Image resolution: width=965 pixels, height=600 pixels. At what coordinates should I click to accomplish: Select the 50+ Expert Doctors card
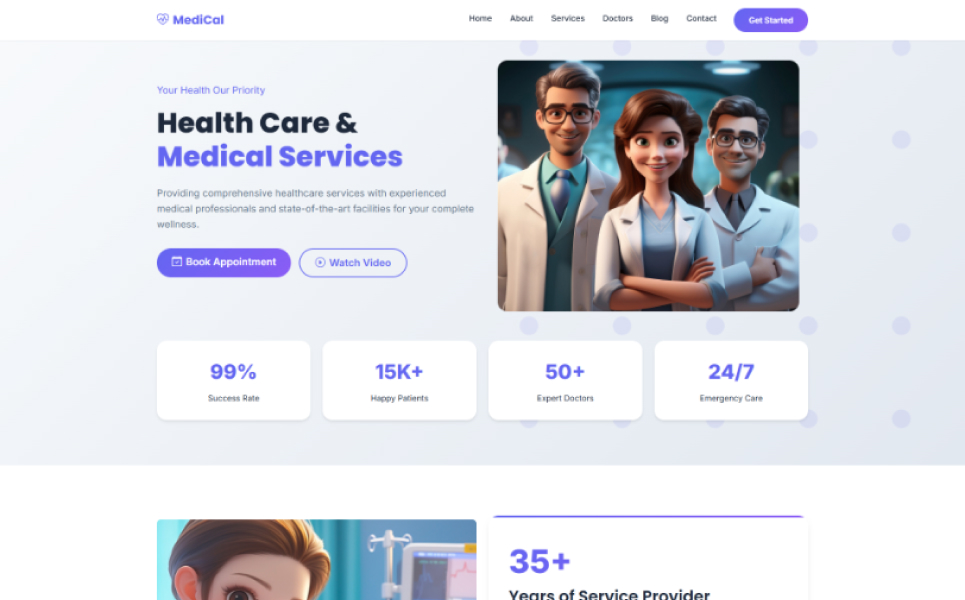pos(565,380)
